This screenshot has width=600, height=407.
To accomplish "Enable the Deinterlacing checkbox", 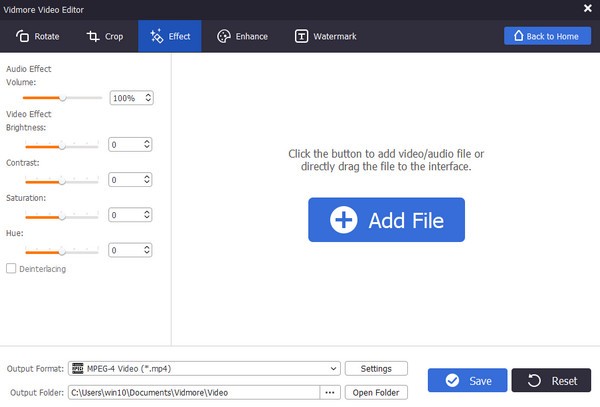I will 11,269.
